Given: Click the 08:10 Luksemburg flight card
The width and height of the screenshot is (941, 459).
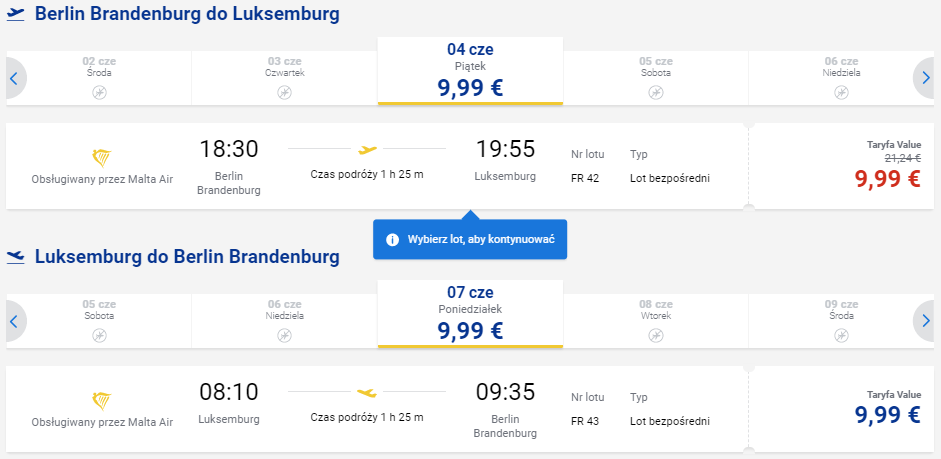Looking at the screenshot, I should 377,409.
